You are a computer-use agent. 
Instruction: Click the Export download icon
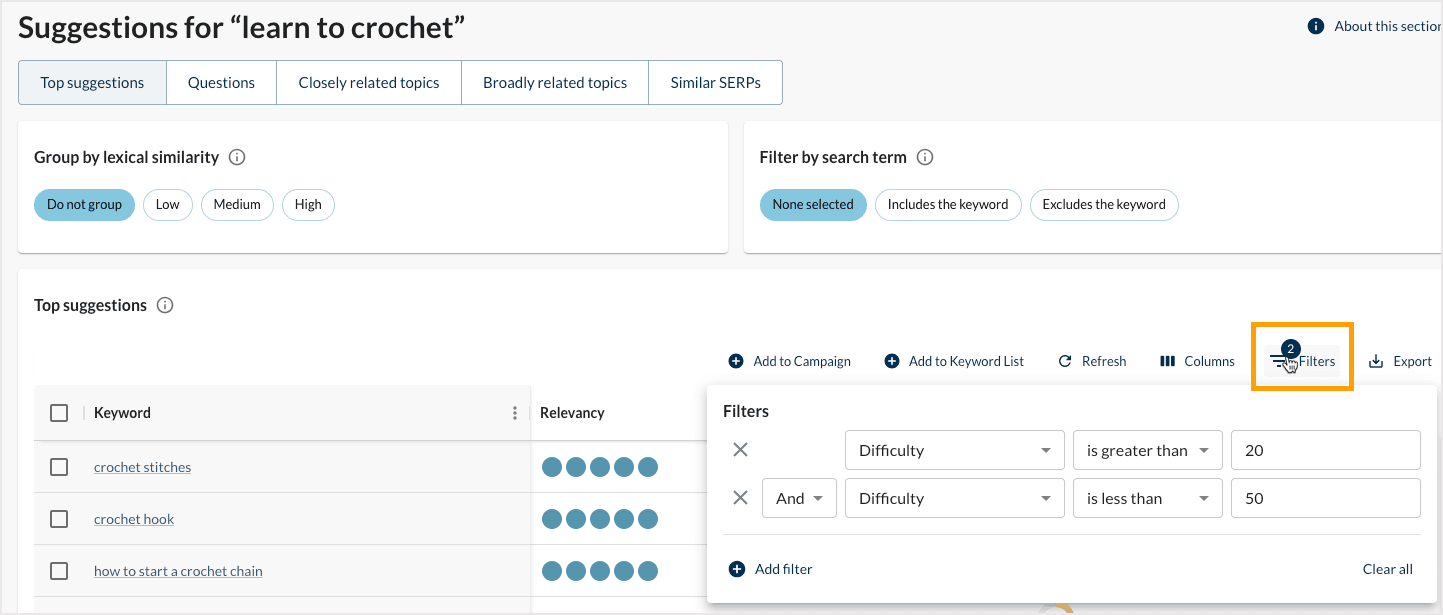[1376, 361]
